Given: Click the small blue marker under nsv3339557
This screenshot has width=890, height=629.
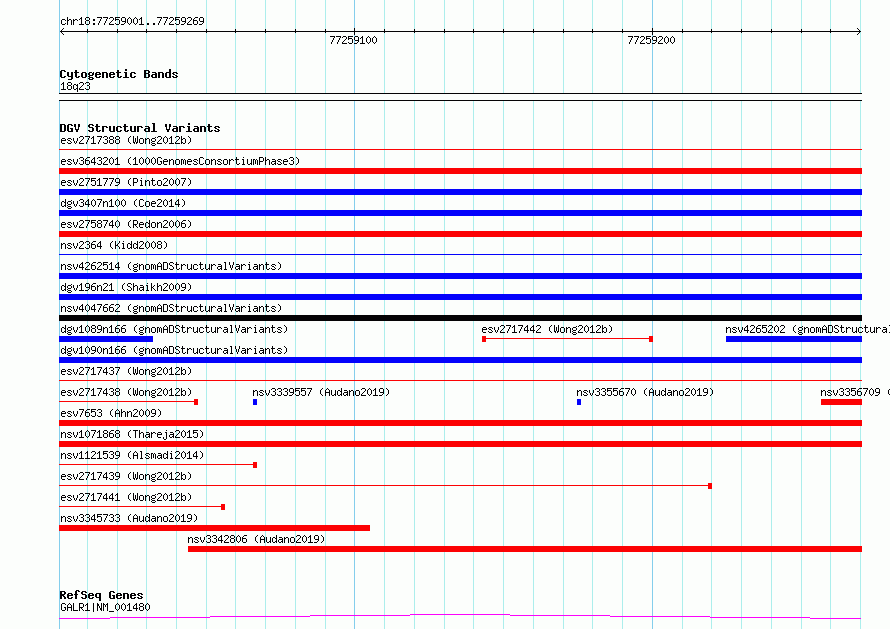Looking at the screenshot, I should click(x=255, y=402).
